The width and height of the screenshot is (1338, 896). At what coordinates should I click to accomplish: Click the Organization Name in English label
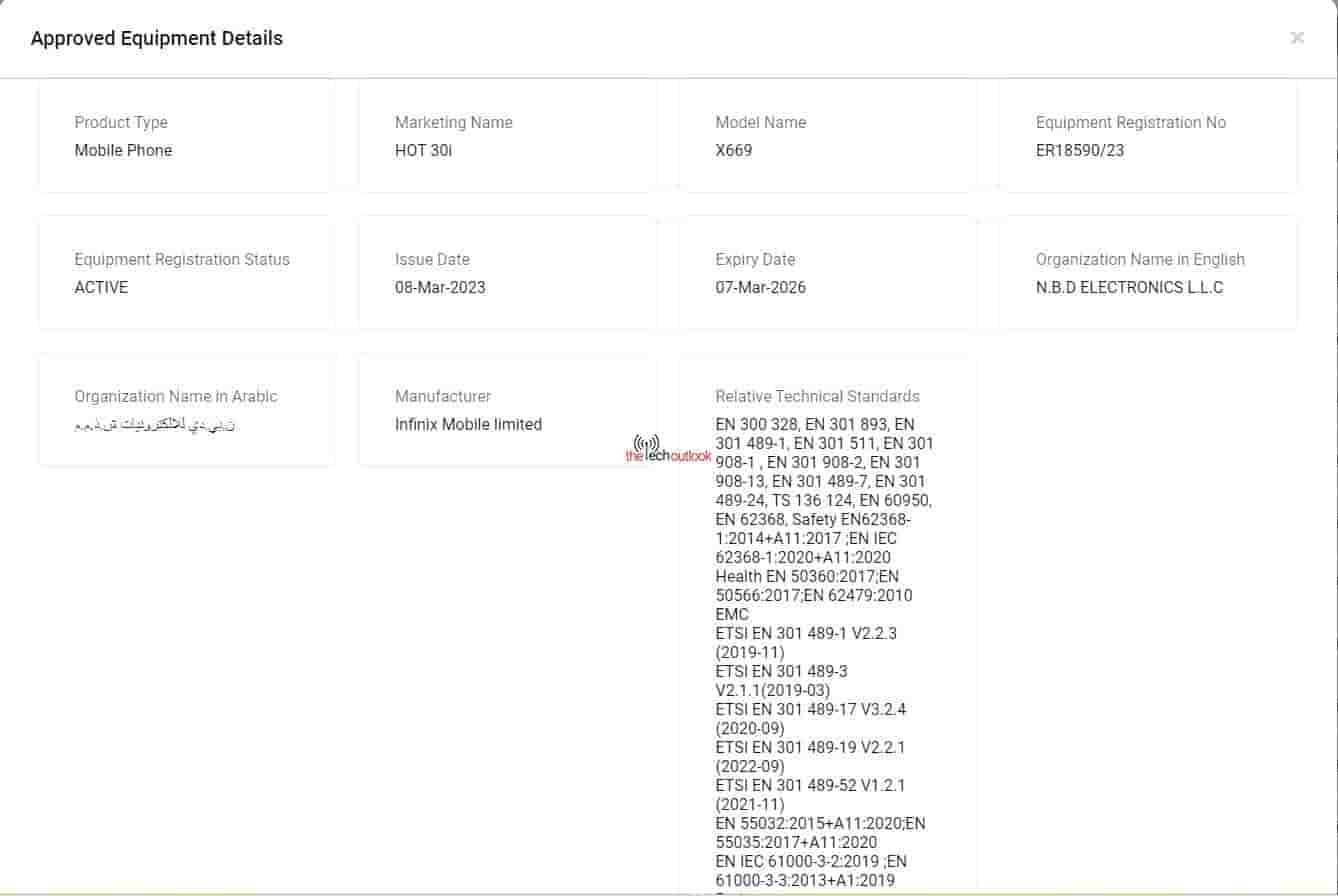pos(1140,259)
